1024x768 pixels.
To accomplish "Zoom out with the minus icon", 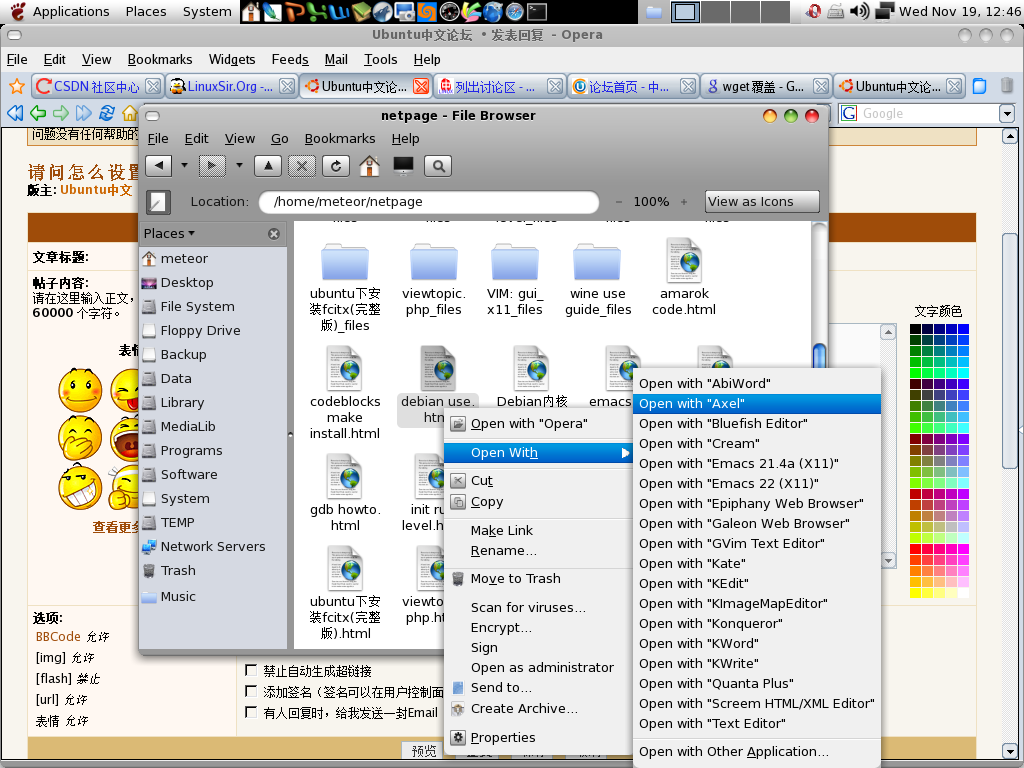I will pos(618,202).
